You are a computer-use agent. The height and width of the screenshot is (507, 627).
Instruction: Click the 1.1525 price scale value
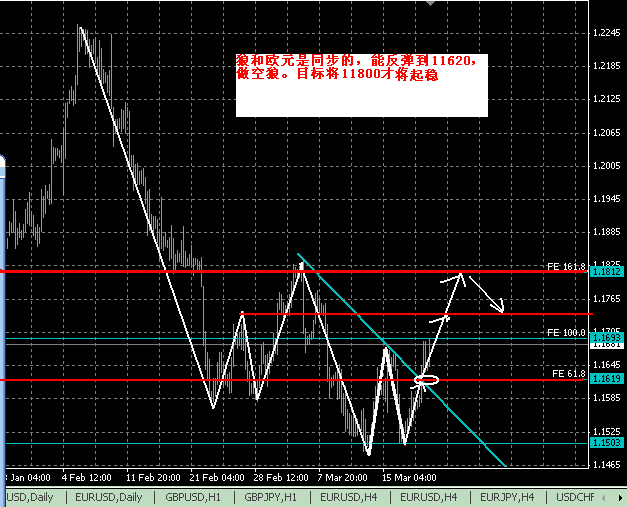click(x=607, y=431)
